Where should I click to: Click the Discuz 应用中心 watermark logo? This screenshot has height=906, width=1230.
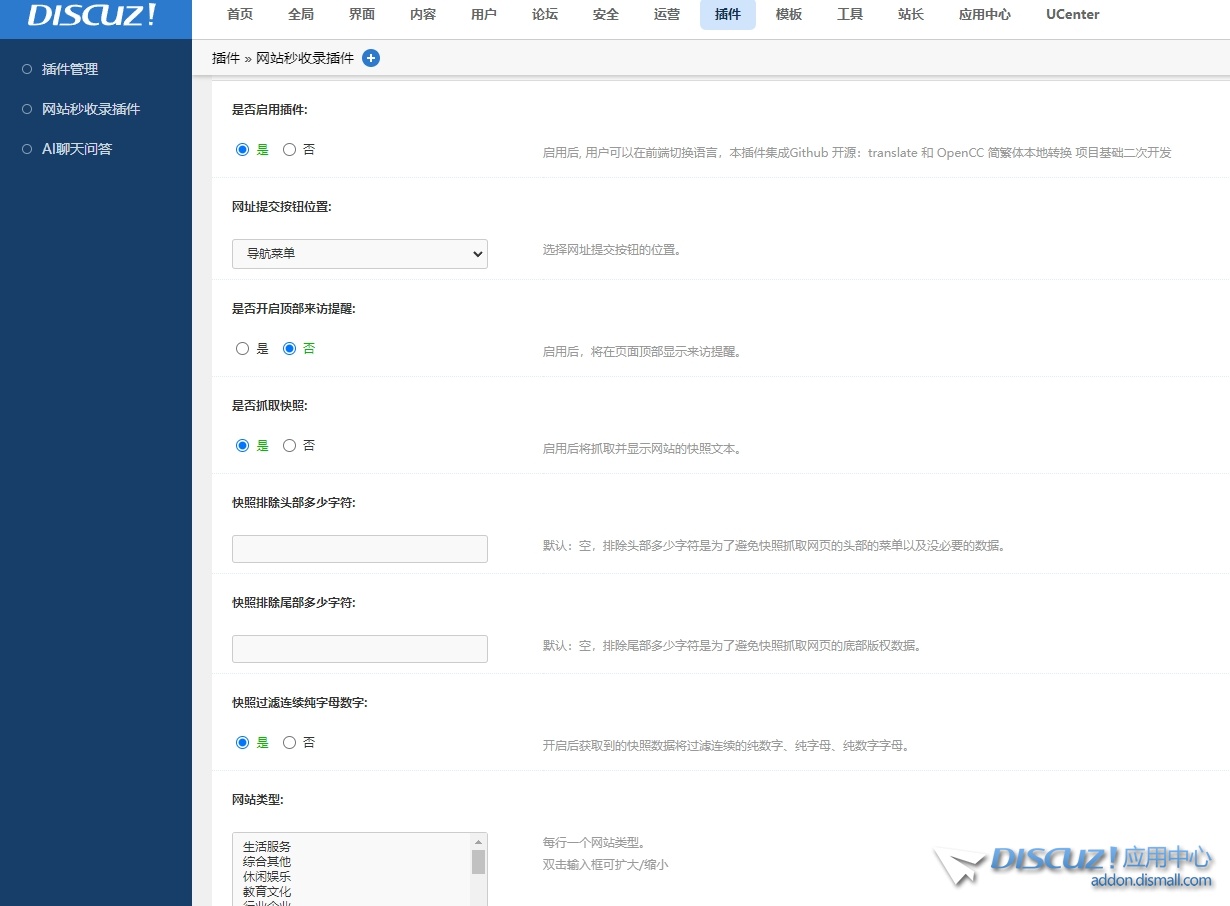click(x=1074, y=866)
